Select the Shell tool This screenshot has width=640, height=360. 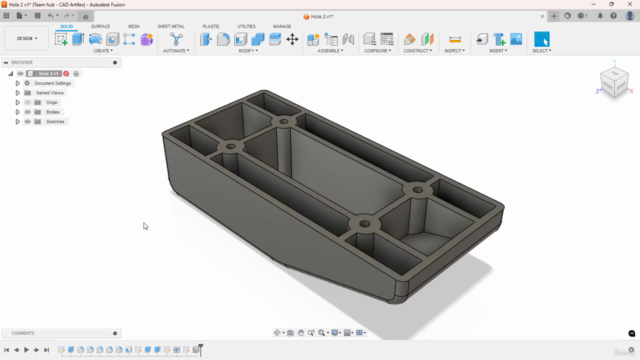[241, 39]
